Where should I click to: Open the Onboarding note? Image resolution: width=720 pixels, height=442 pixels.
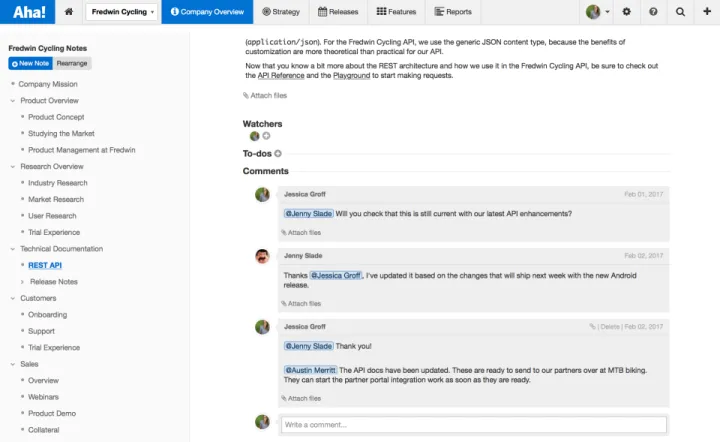click(47, 315)
